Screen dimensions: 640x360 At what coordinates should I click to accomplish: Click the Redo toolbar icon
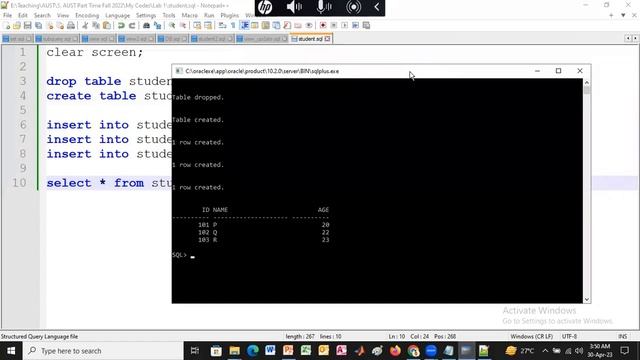click(x=132, y=25)
